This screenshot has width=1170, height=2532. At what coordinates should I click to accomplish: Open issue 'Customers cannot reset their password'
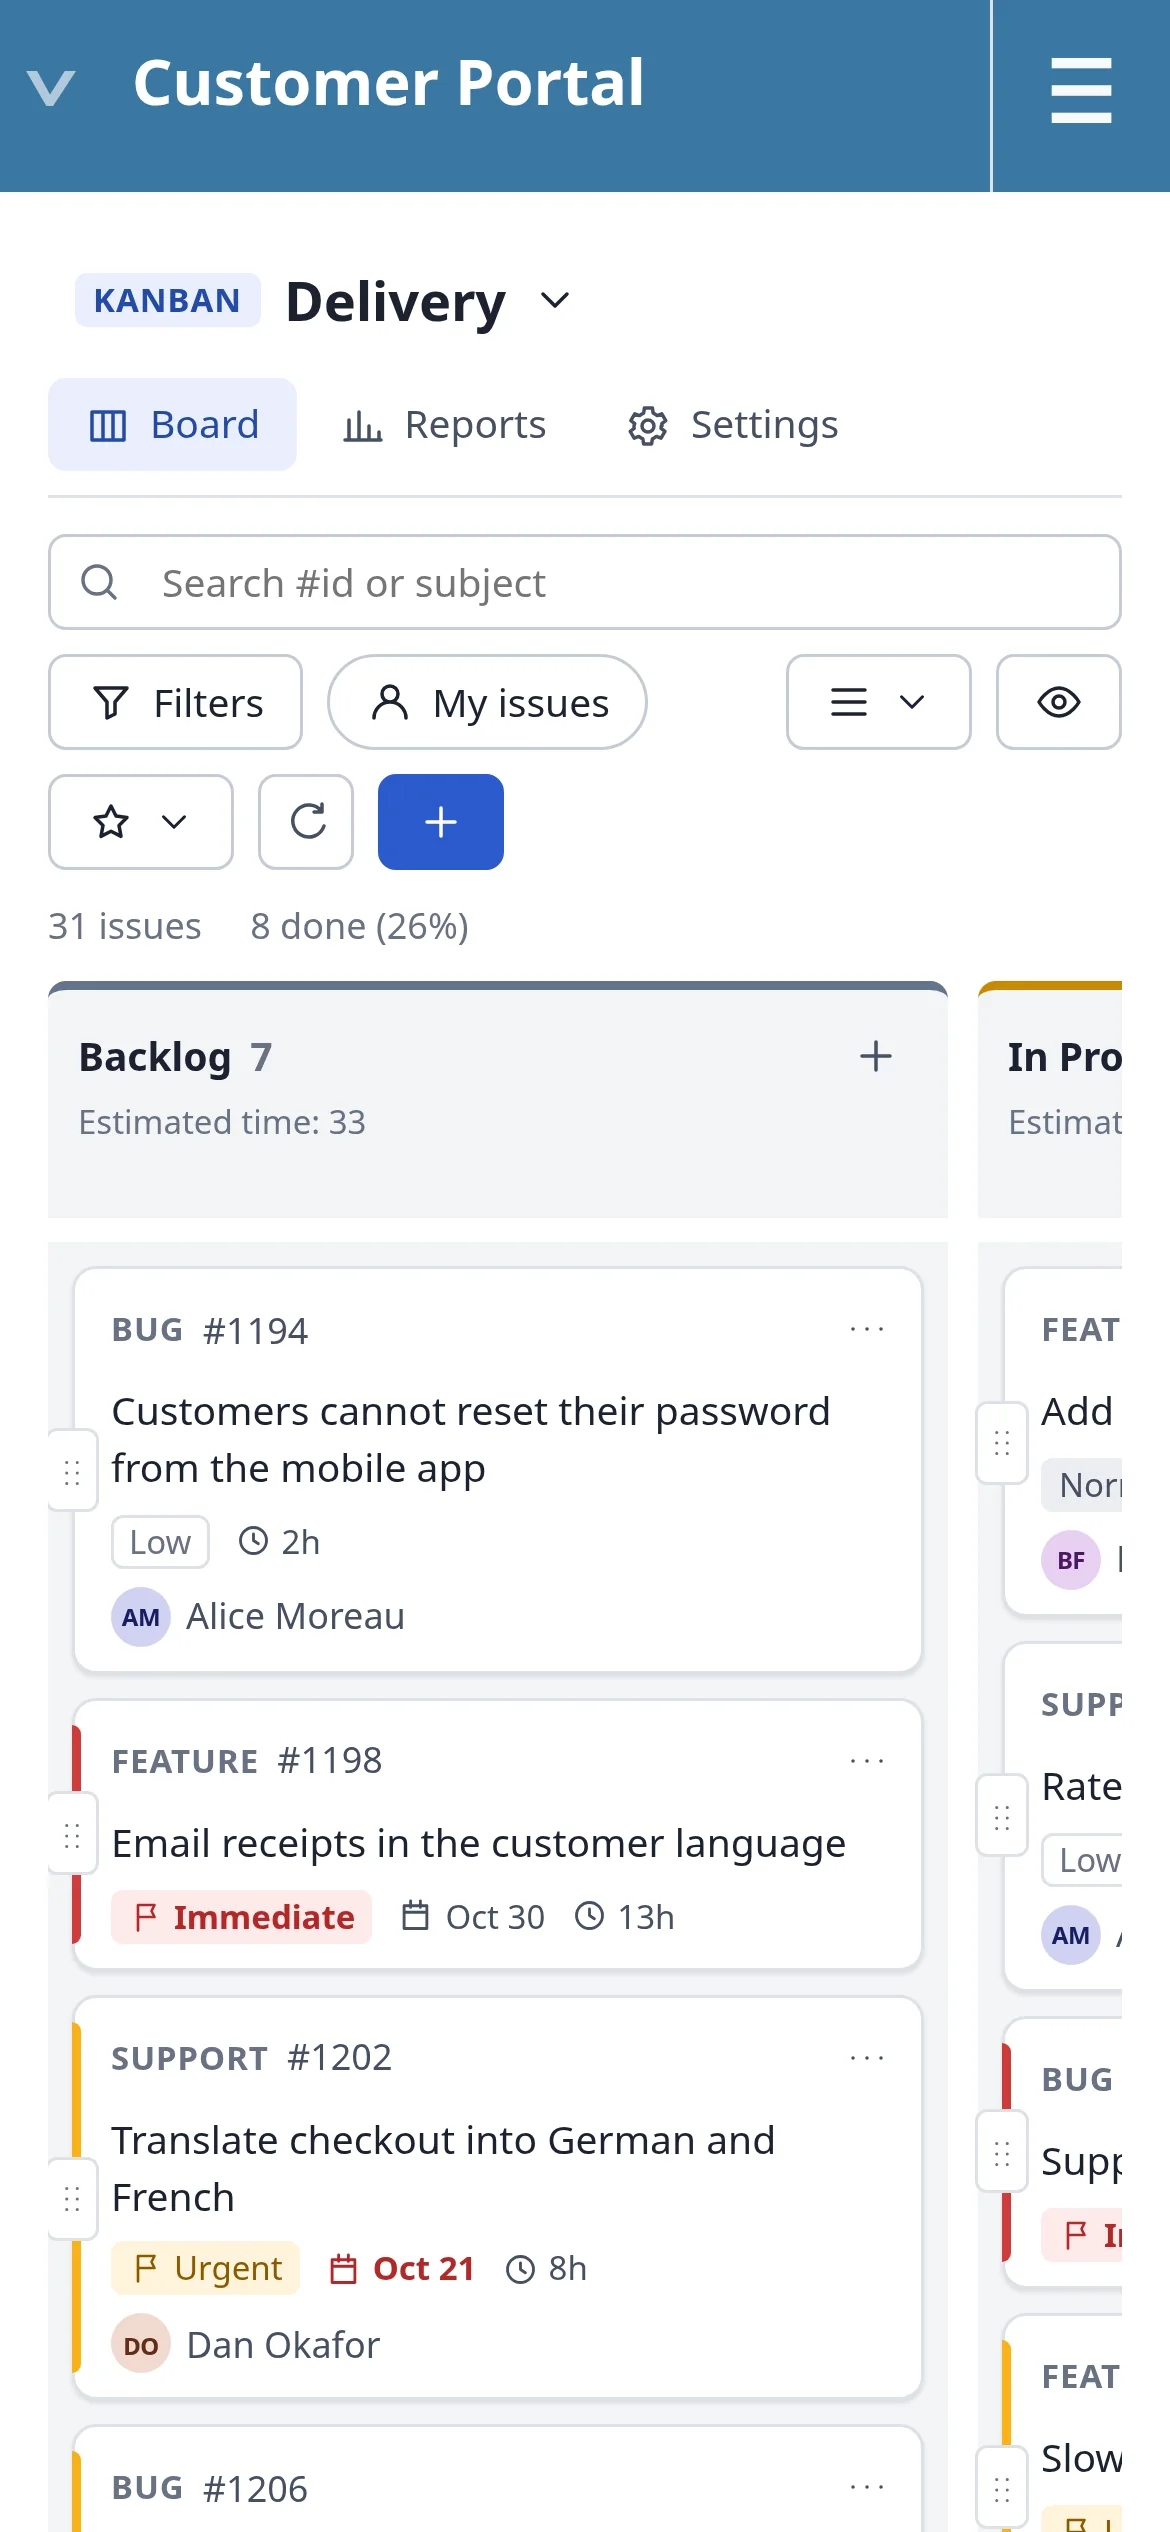[471, 1440]
